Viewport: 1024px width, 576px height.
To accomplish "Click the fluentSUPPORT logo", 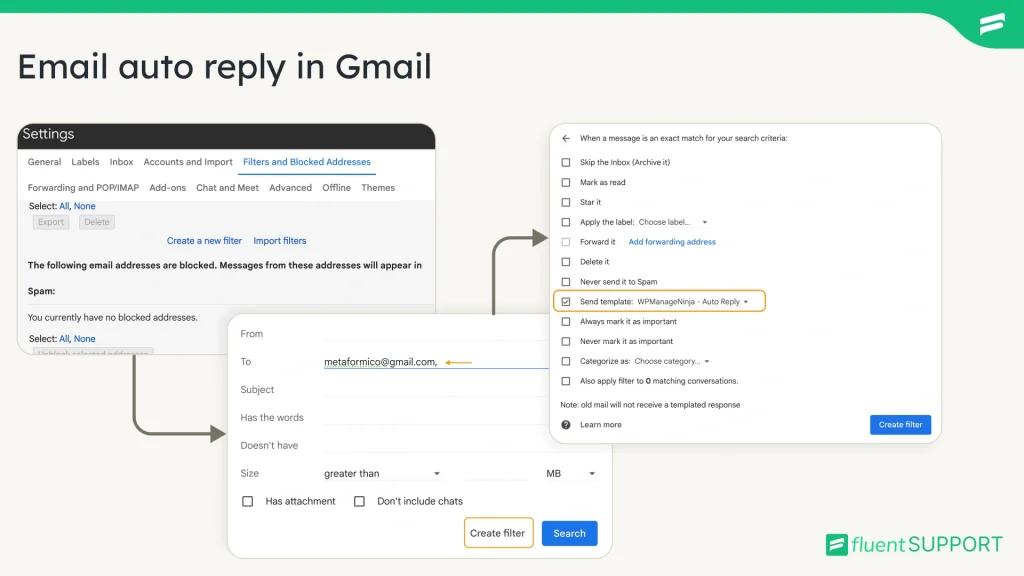I will (914, 544).
